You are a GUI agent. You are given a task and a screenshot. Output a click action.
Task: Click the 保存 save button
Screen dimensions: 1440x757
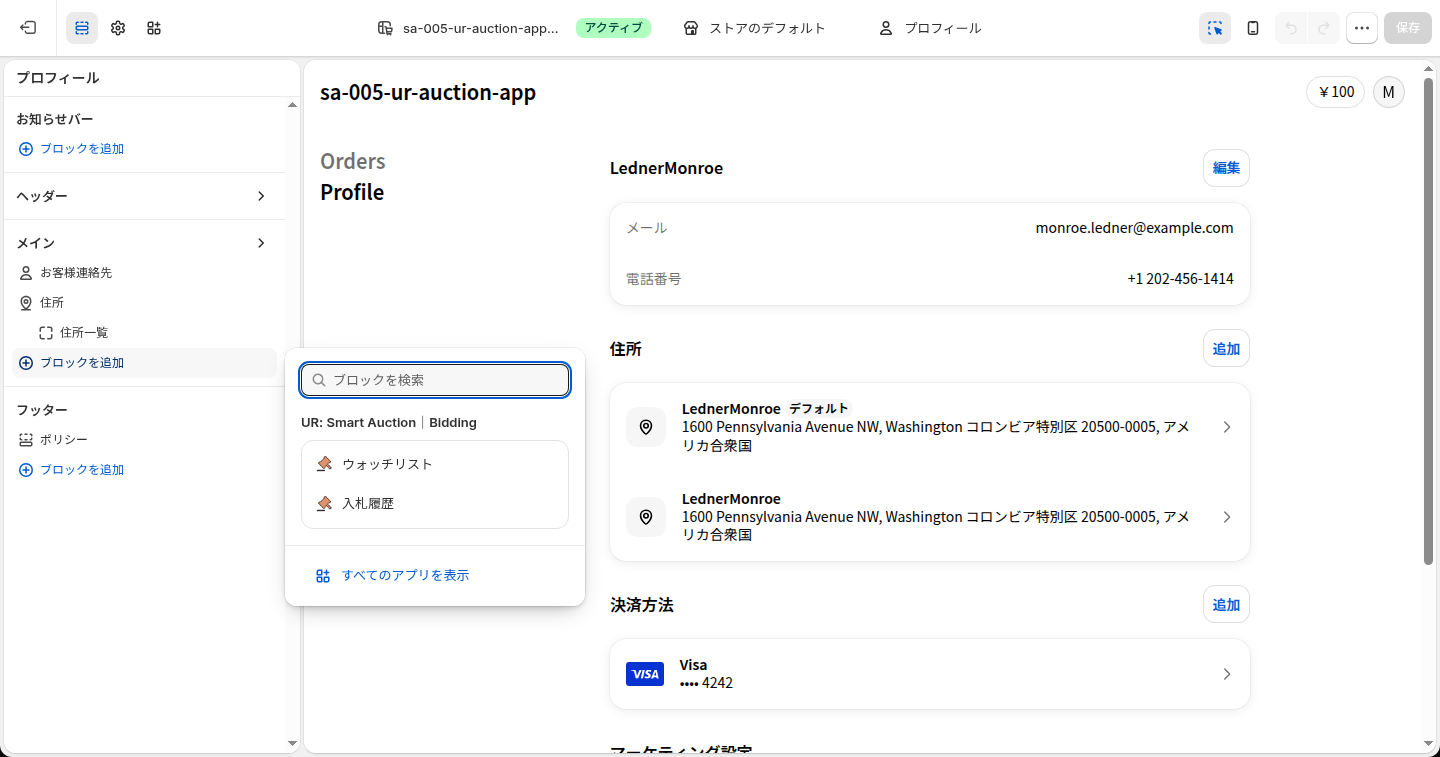point(1408,28)
